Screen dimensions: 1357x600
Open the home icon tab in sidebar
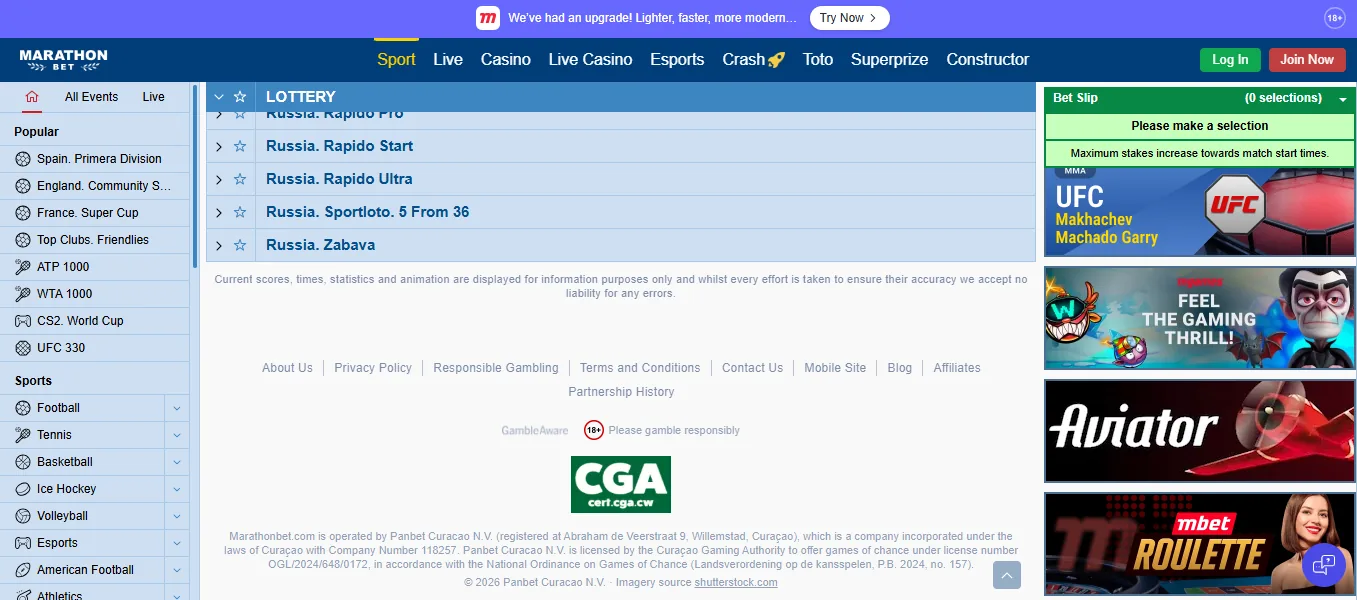pyautogui.click(x=32, y=97)
